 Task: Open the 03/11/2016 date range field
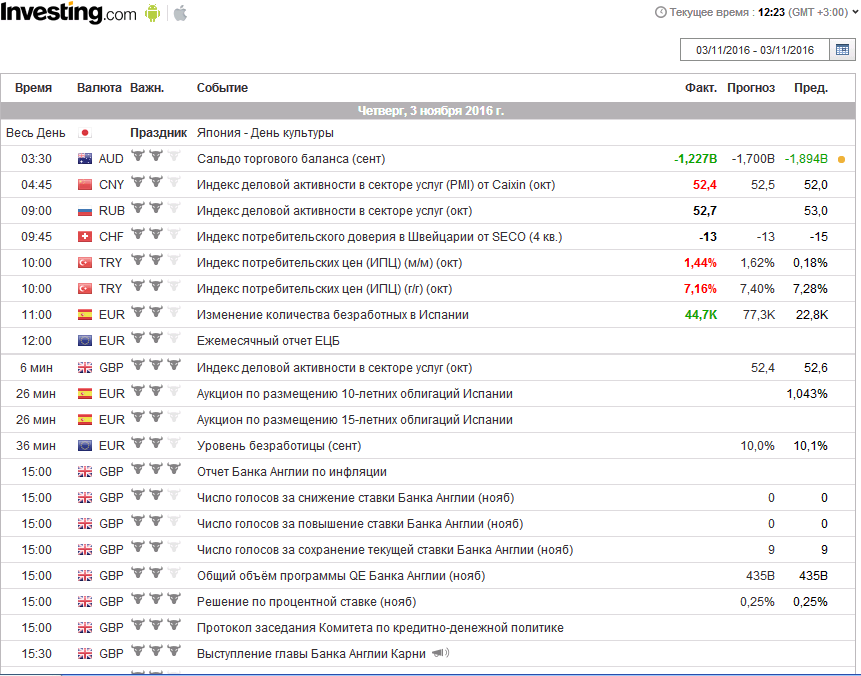coord(755,50)
